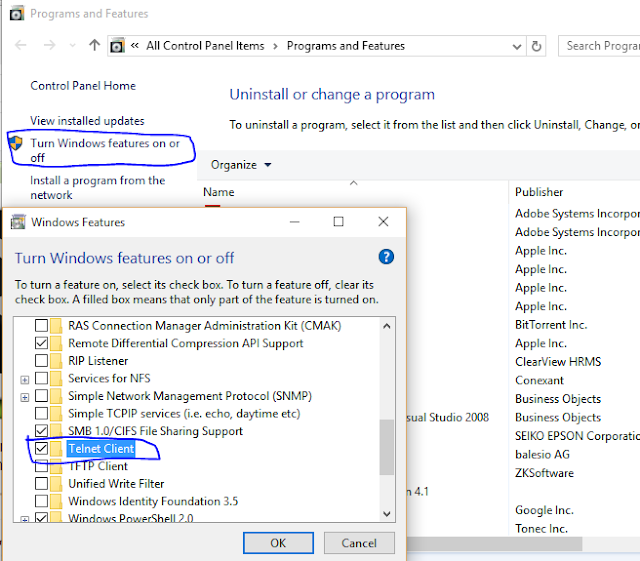
Task: Click folder icon beside Windows Identity Foundation
Action: coord(56,501)
